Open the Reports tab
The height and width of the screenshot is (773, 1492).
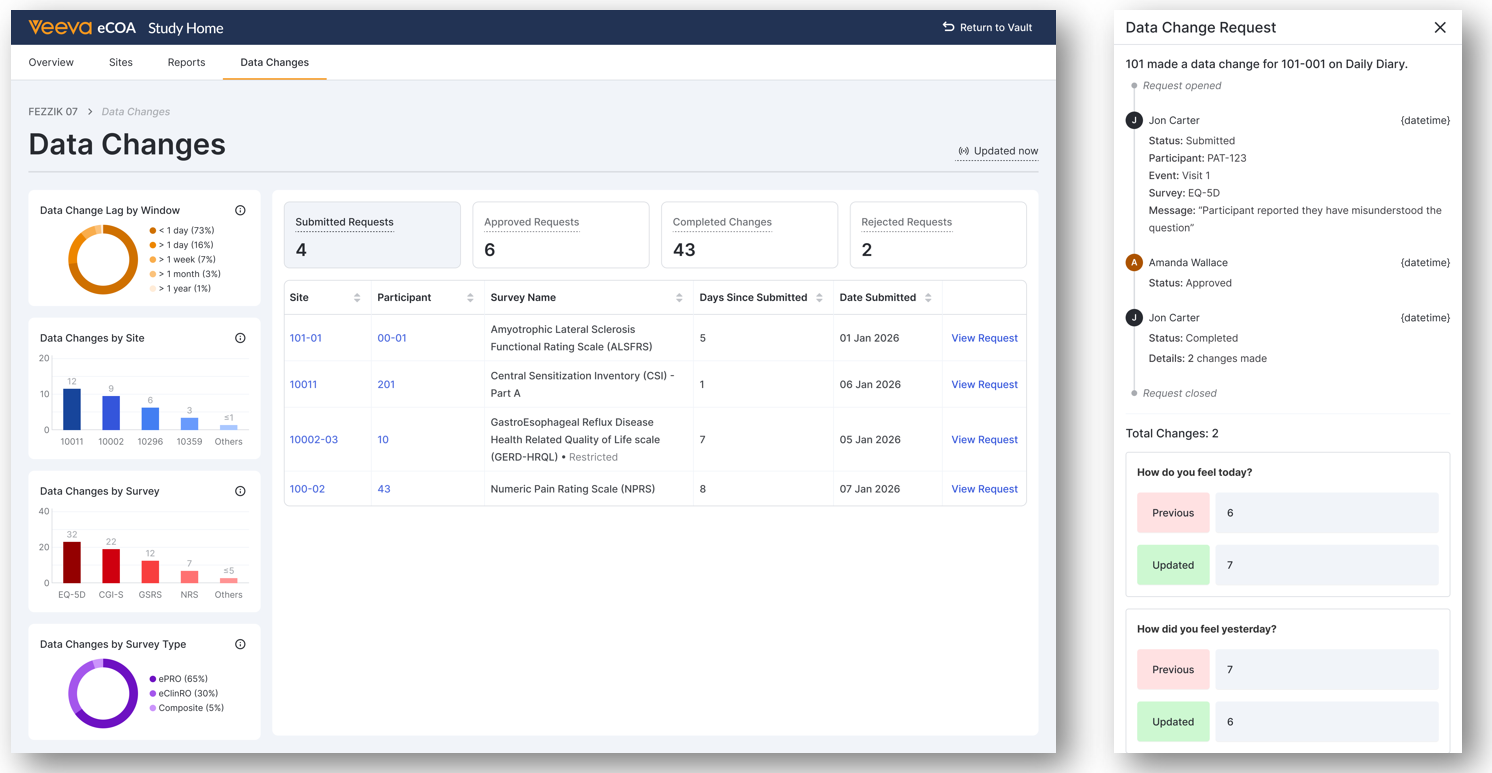[x=186, y=62]
